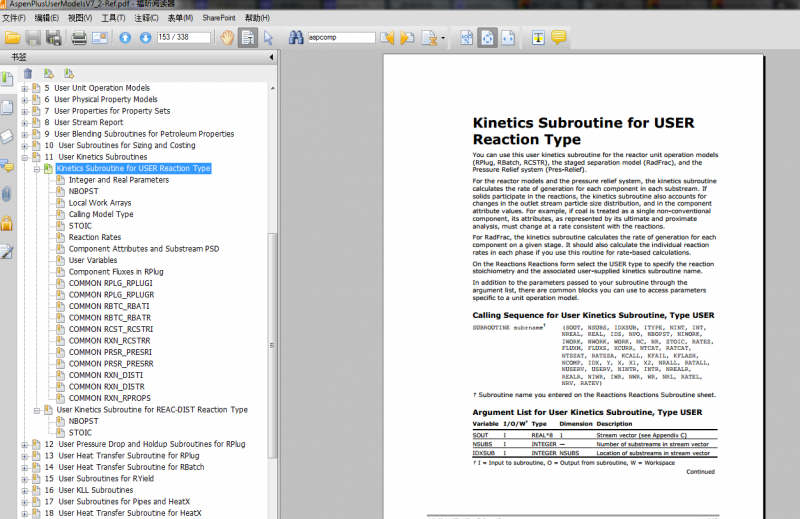800x519 pixels.
Task: Open COMMON RBTC_RBATI bookmark
Action: pos(109,306)
